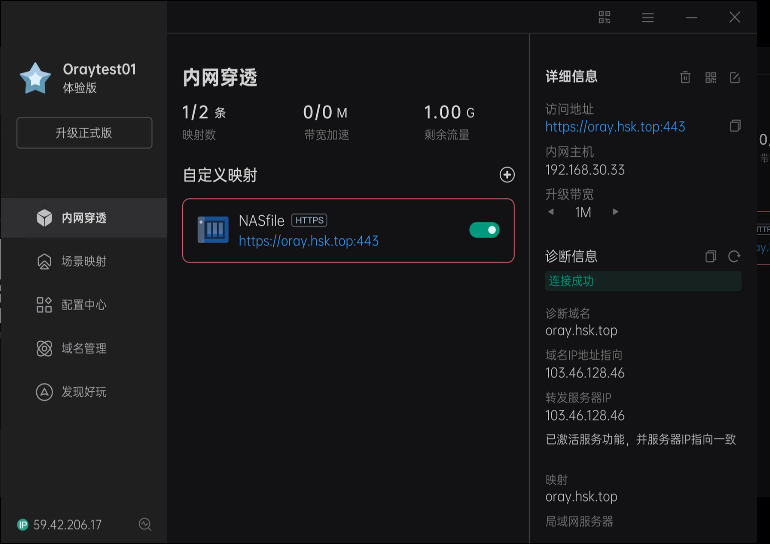Click the 域名管理 atom icon
The image size is (770, 544).
click(x=44, y=348)
